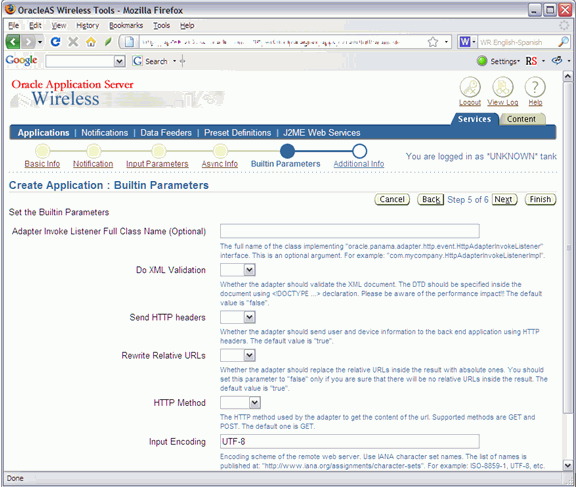This screenshot has height=487, width=576.
Task: Click the Firefox logo in title bar
Action: click(x=10, y=9)
